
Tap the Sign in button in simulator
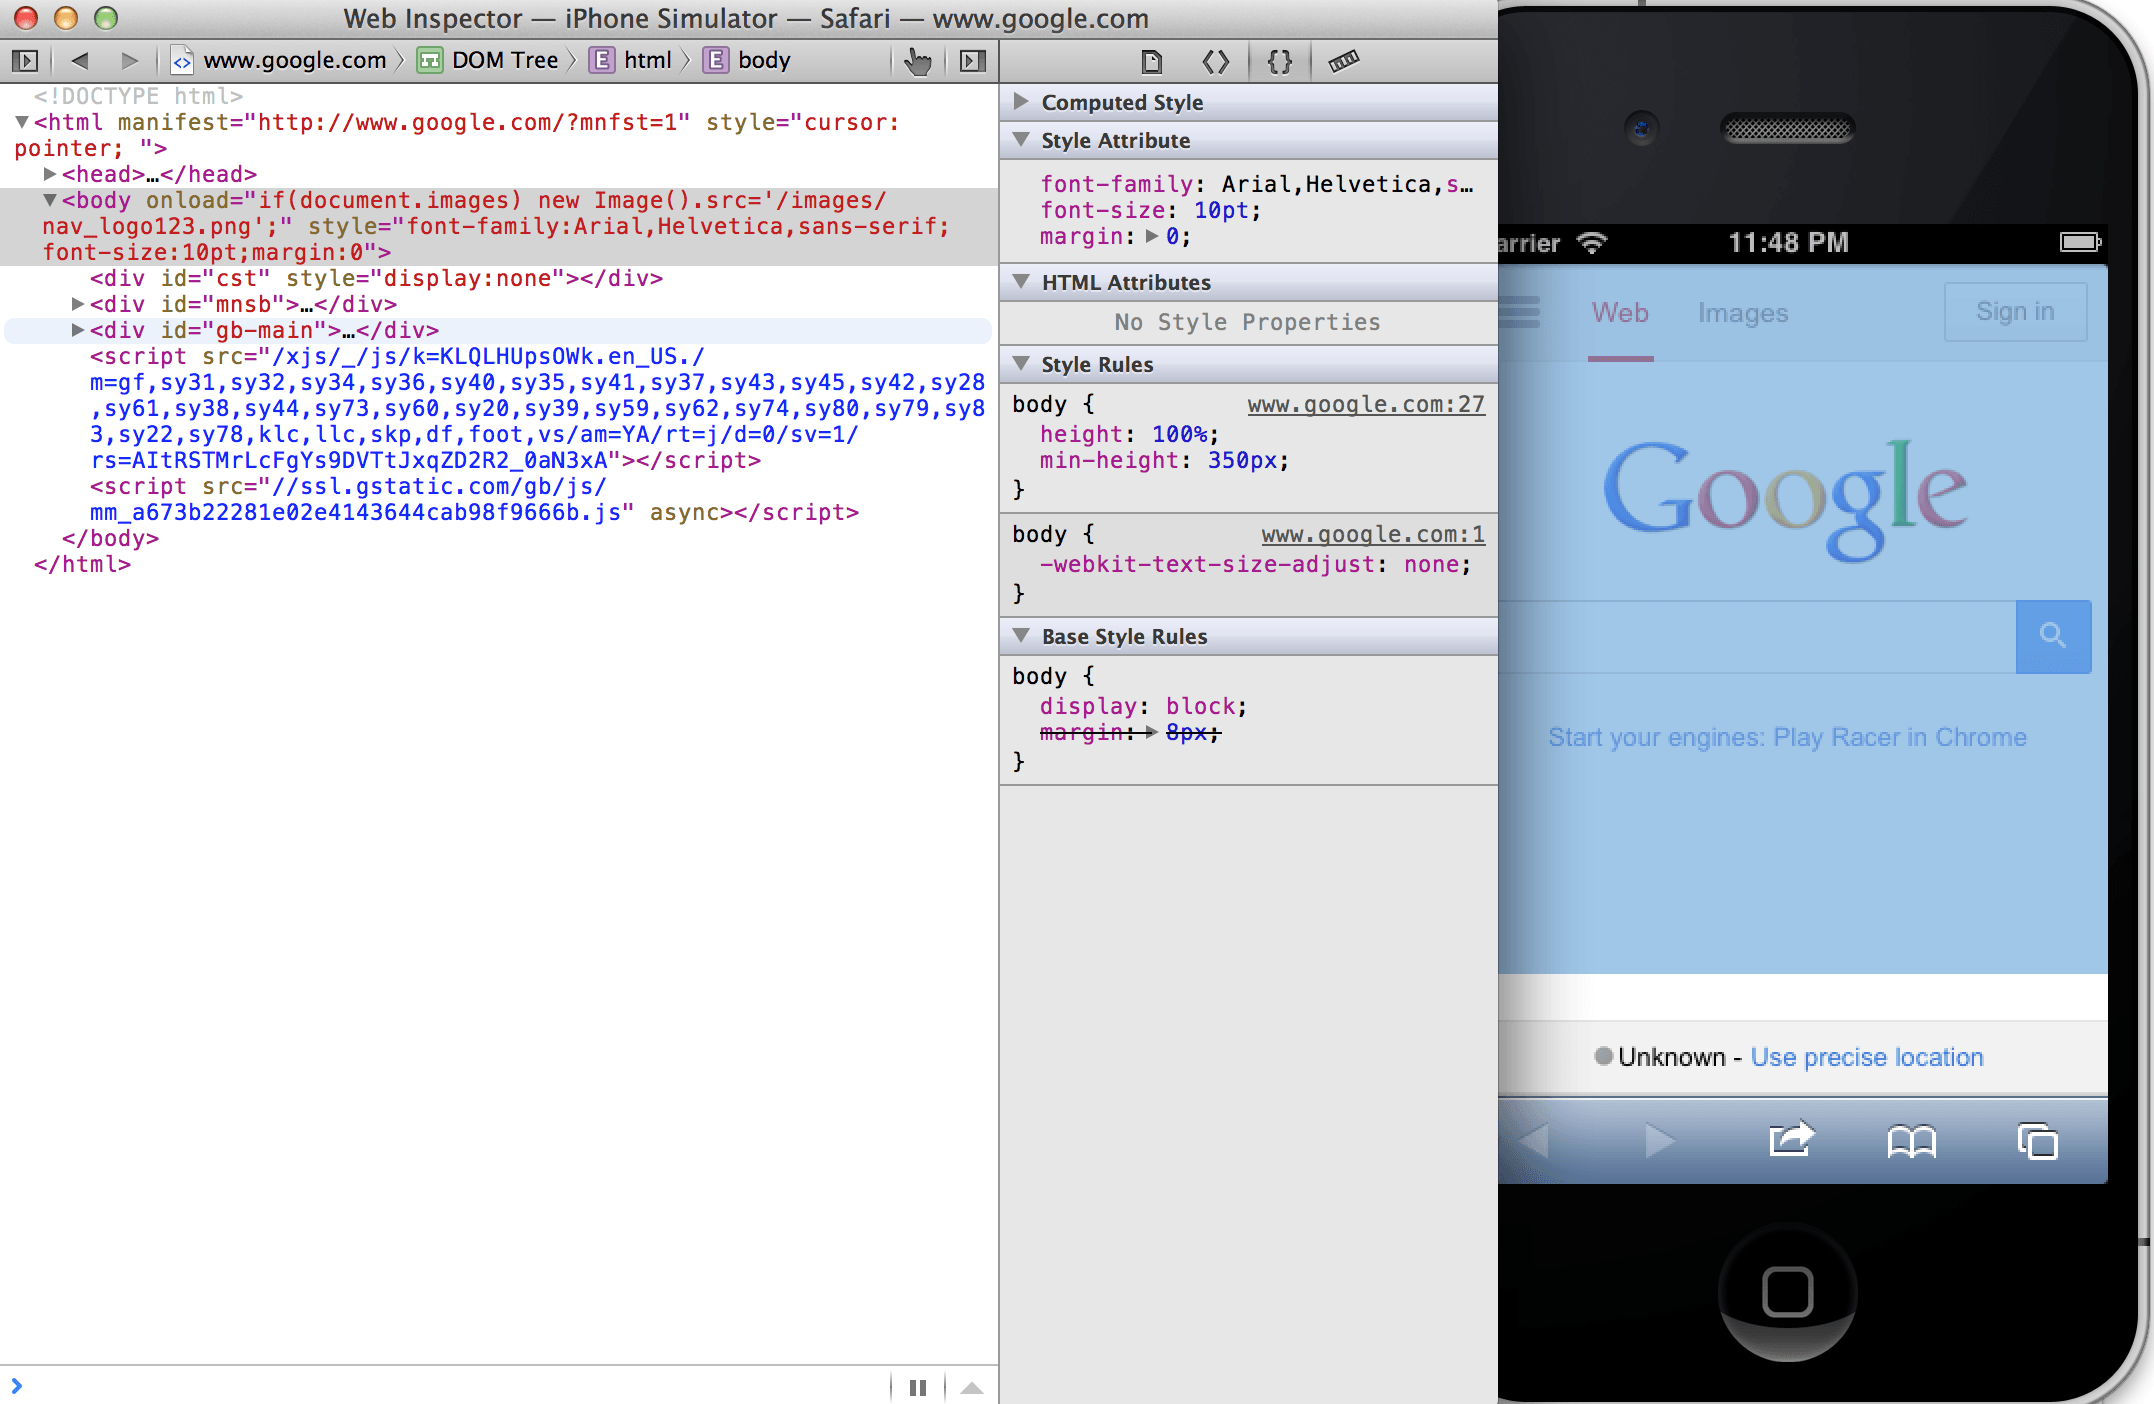(x=2015, y=312)
